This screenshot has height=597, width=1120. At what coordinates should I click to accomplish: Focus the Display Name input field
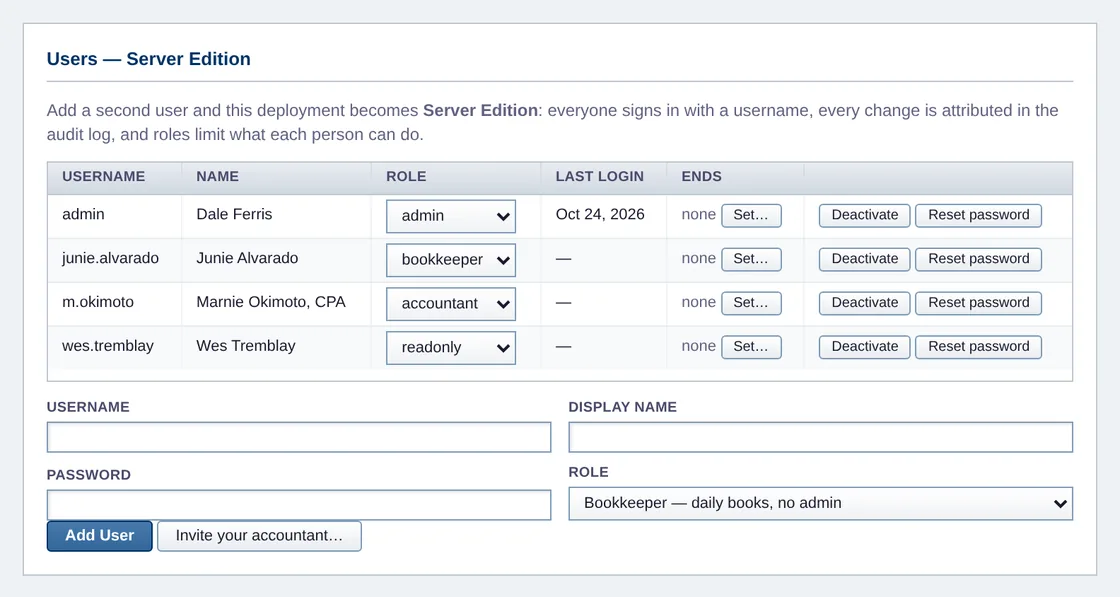821,437
